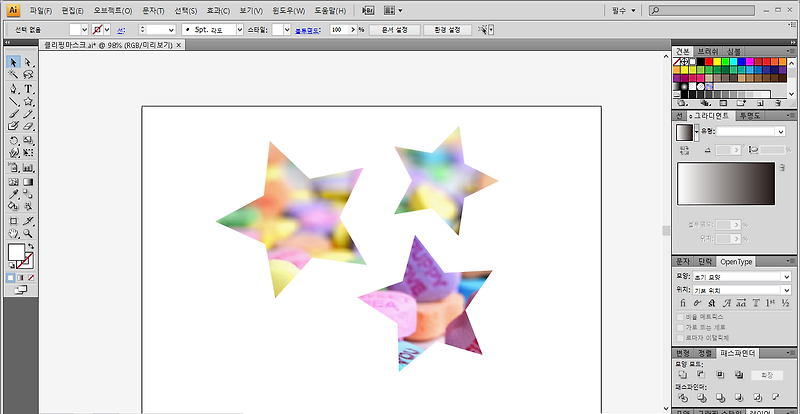This screenshot has height=414, width=800.
Task: Switch to the 브러쉬 tab
Action: [708, 52]
